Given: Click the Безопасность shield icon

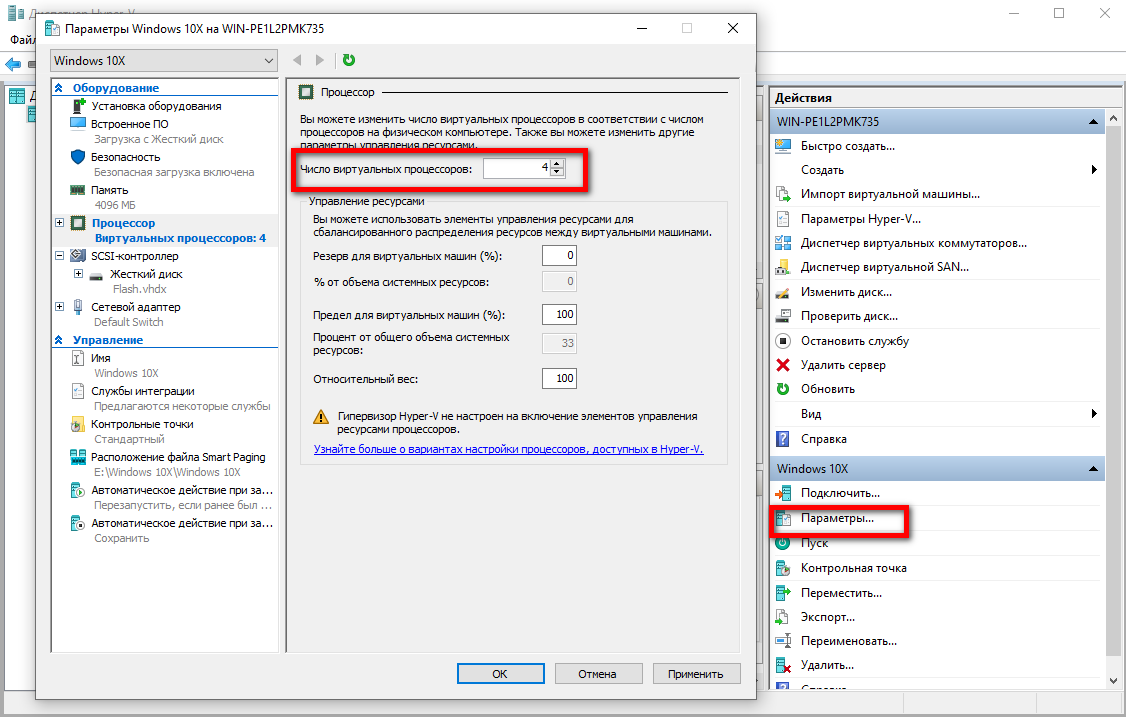Looking at the screenshot, I should (78, 157).
